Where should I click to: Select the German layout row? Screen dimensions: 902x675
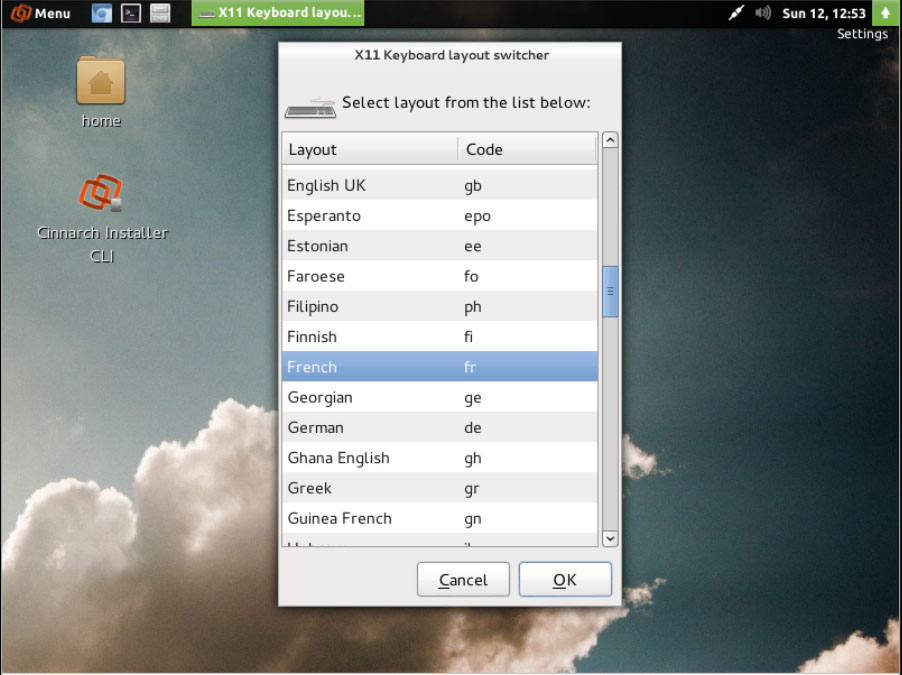(x=439, y=427)
